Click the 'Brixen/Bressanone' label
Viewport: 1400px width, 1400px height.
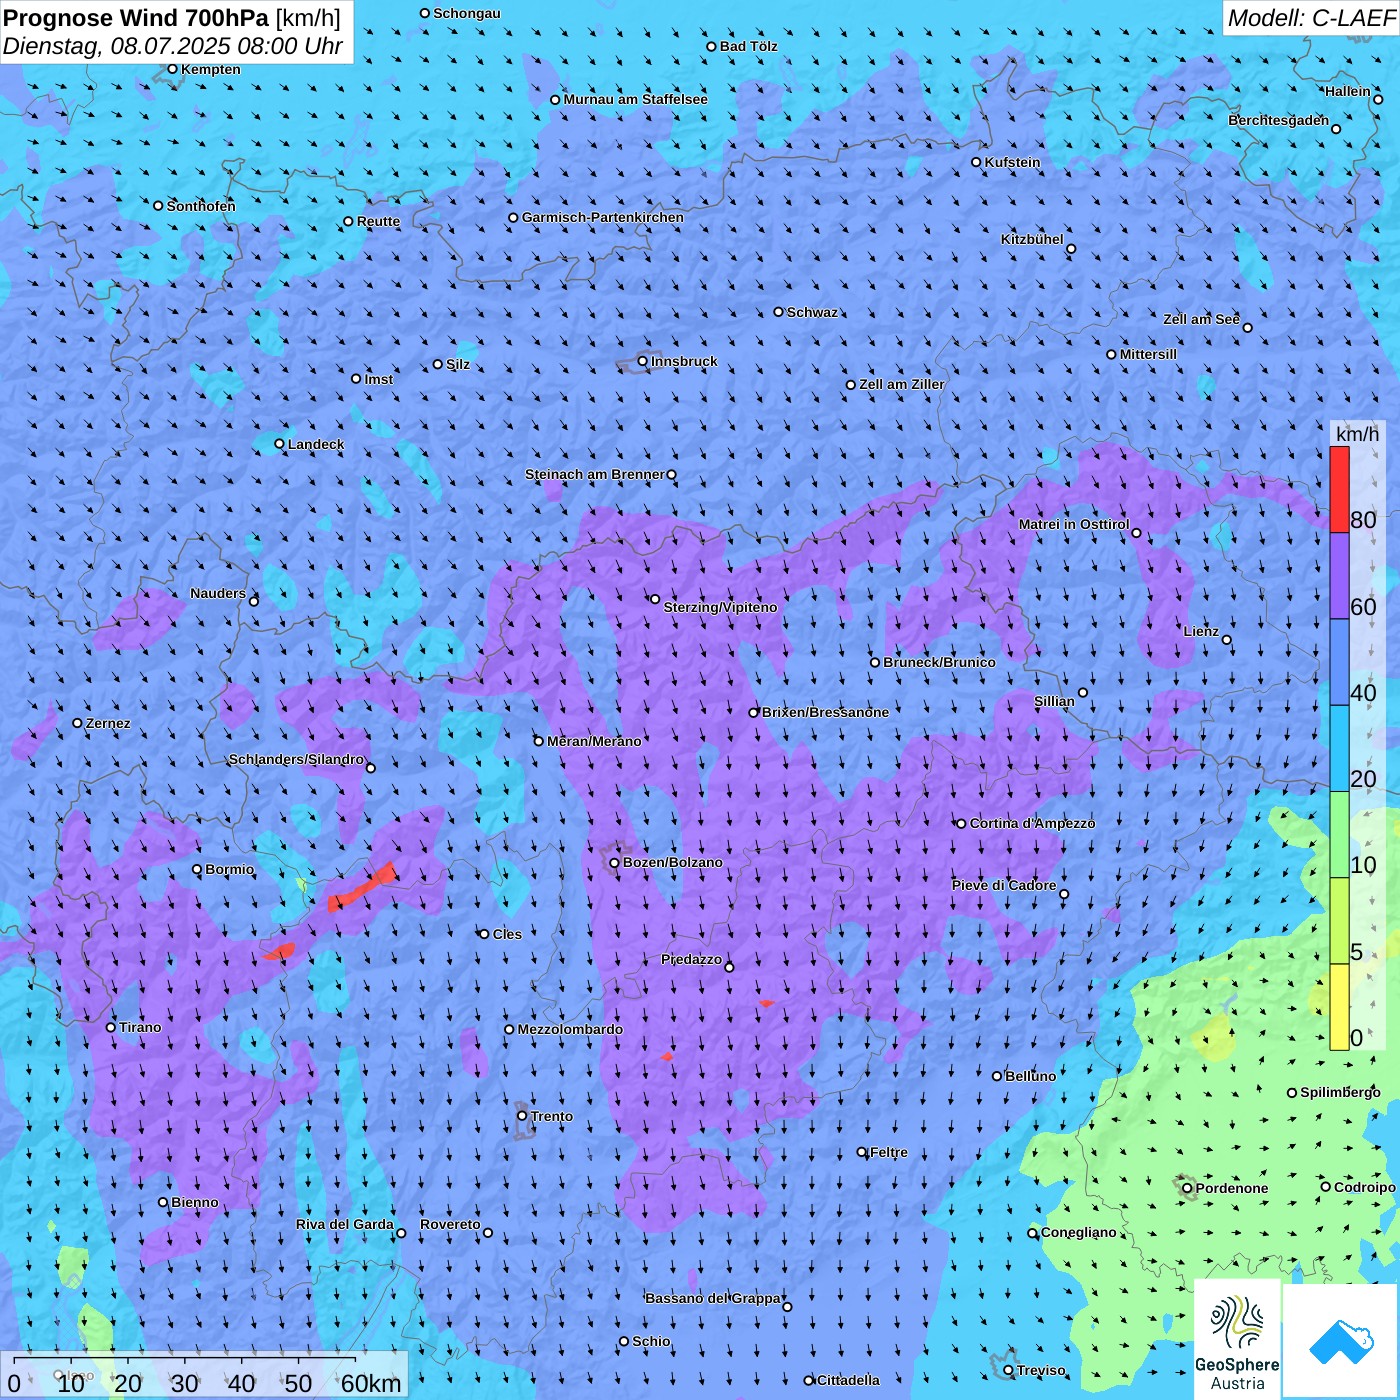825,712
